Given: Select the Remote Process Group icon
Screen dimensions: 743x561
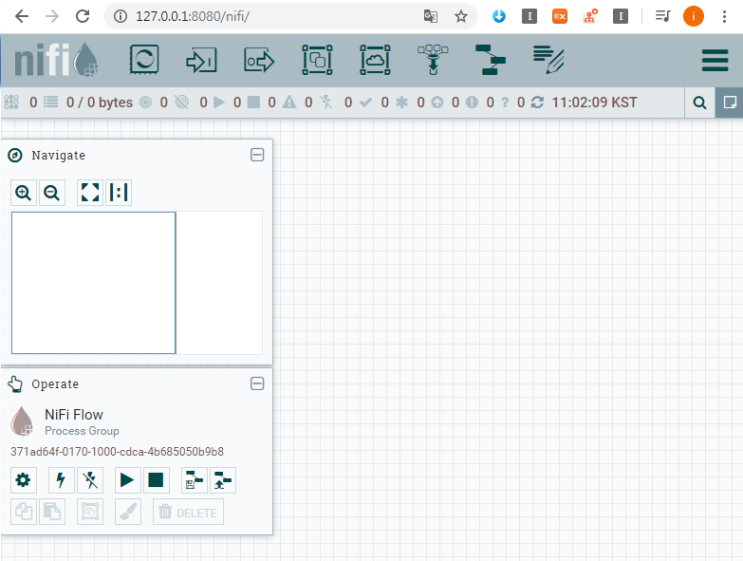Looking at the screenshot, I should (x=375, y=60).
